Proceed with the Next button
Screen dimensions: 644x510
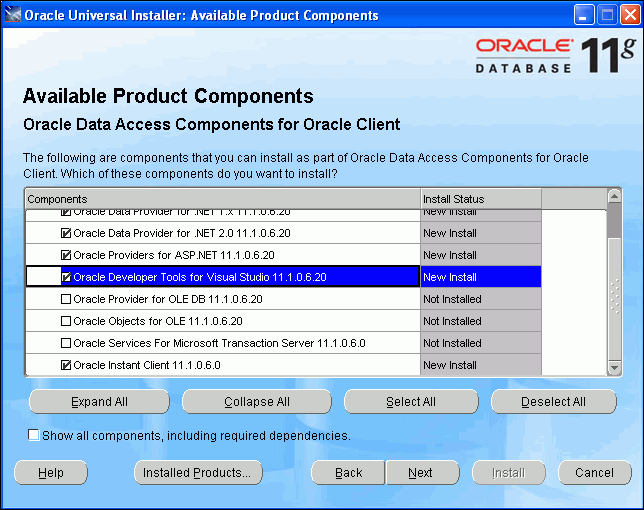421,473
